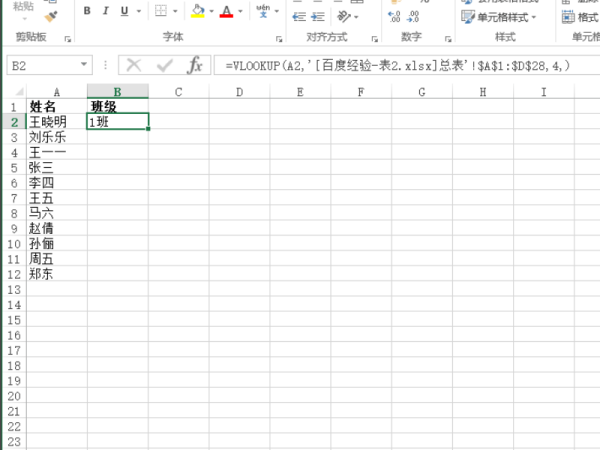Click cell containing 赵倩

[57, 228]
